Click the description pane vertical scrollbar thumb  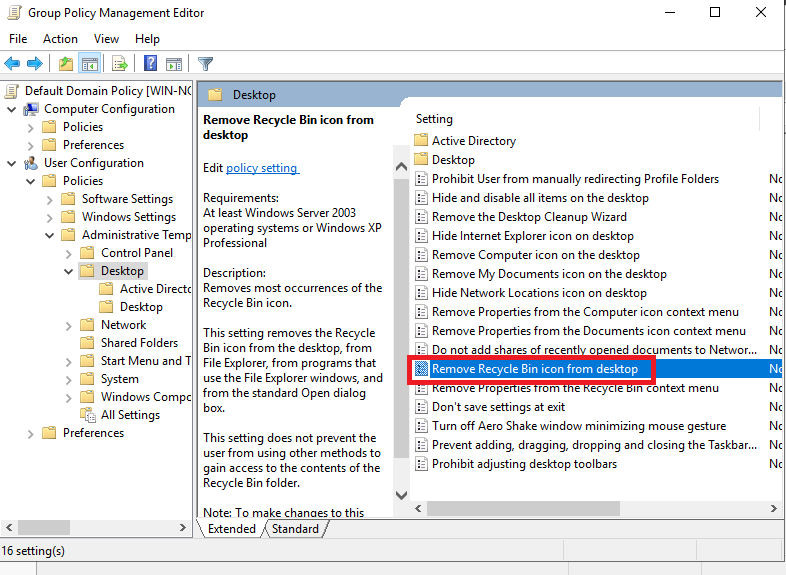click(402, 318)
